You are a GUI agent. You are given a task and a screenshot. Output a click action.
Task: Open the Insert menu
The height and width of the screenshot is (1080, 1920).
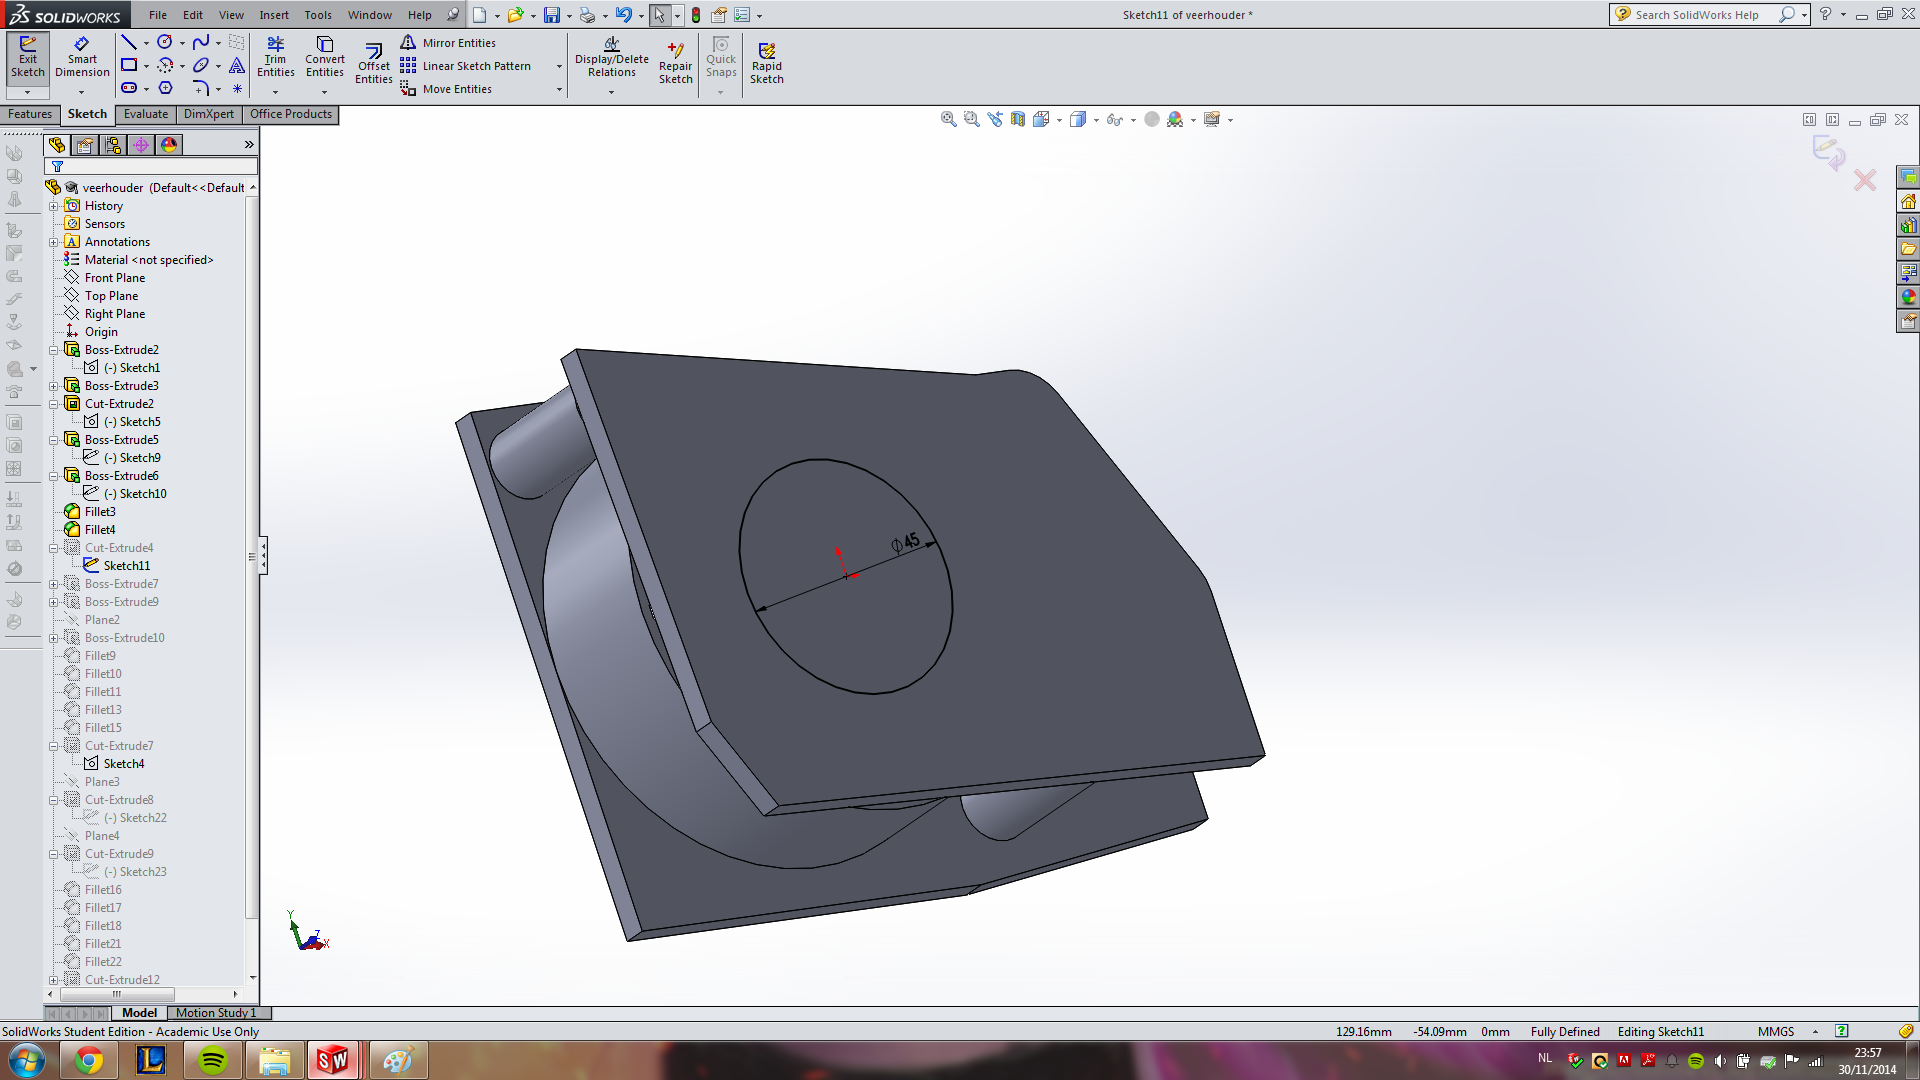pyautogui.click(x=274, y=15)
